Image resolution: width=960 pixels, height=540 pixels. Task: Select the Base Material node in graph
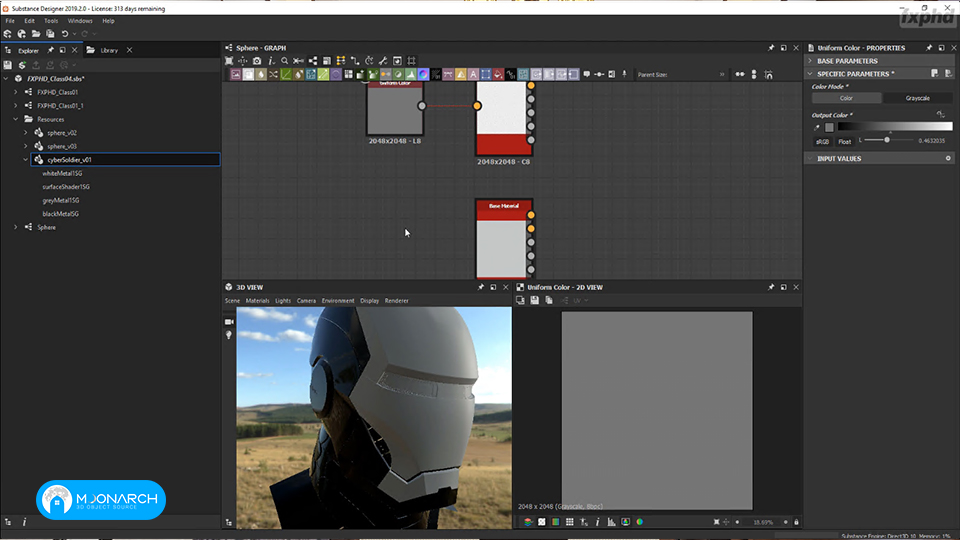[x=504, y=239]
